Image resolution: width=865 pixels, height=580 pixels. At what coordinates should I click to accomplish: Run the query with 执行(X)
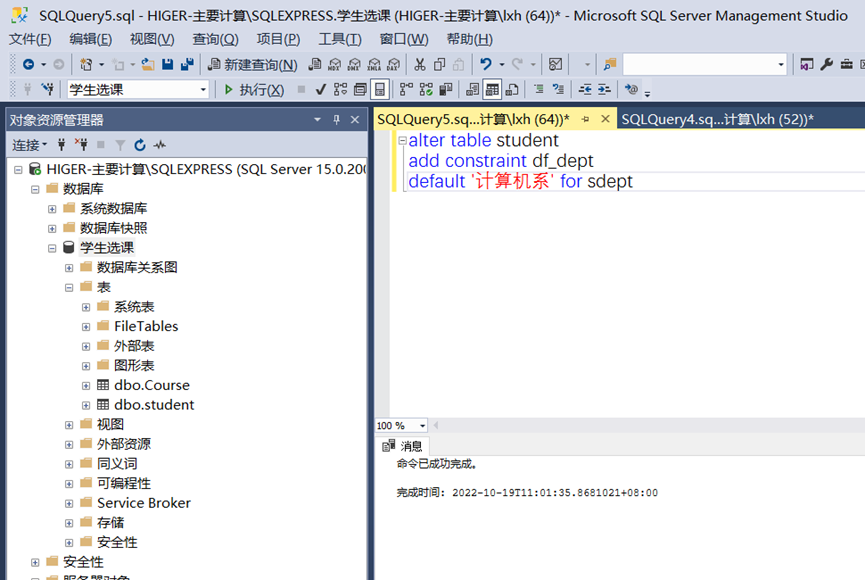pyautogui.click(x=254, y=89)
